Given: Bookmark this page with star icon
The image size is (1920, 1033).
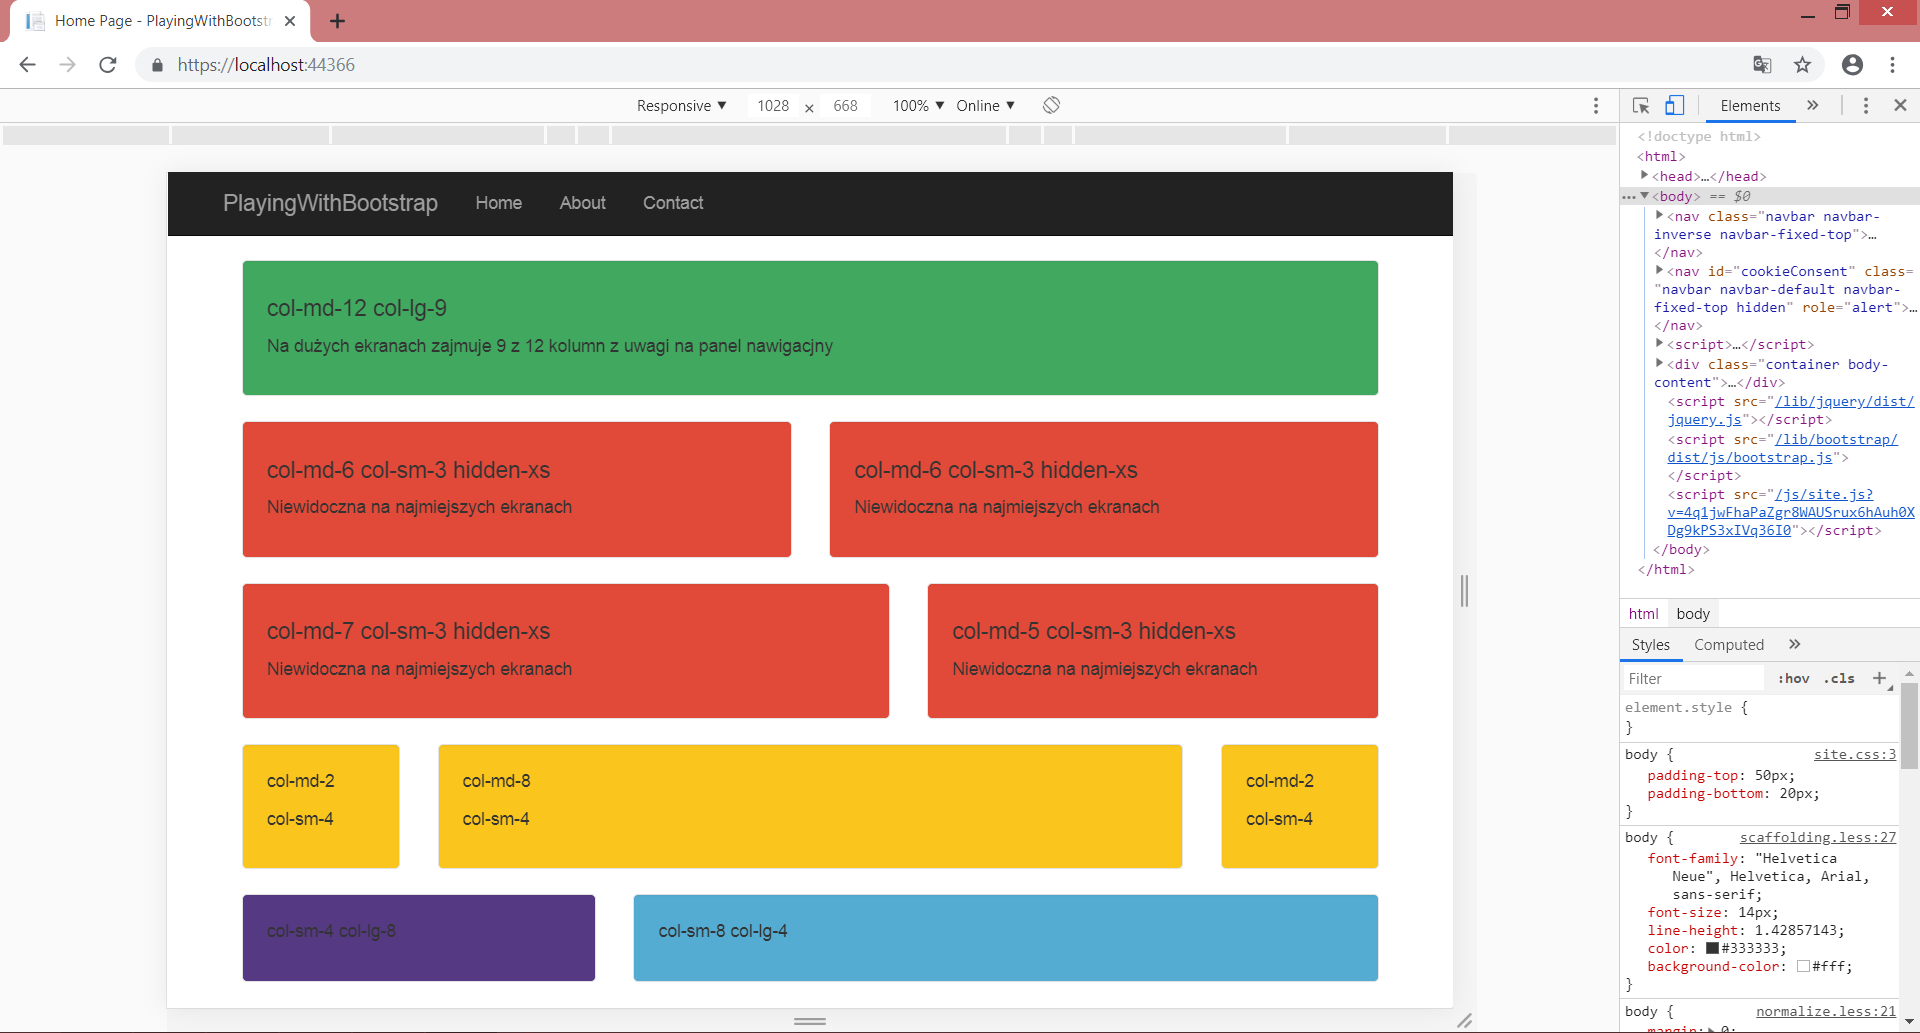Looking at the screenshot, I should [x=1802, y=65].
